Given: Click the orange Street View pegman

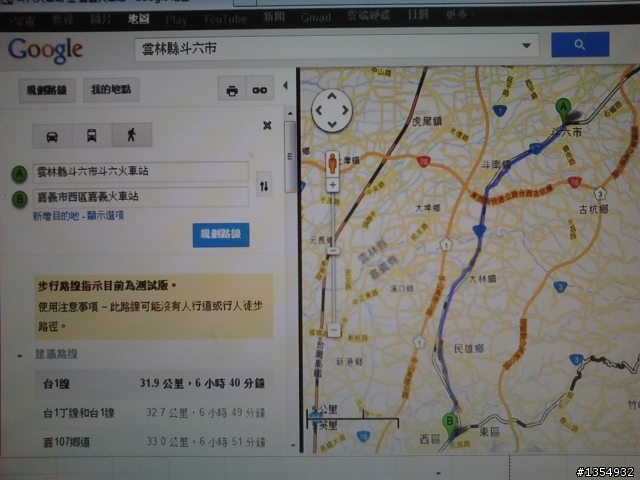Looking at the screenshot, I should 333,163.
